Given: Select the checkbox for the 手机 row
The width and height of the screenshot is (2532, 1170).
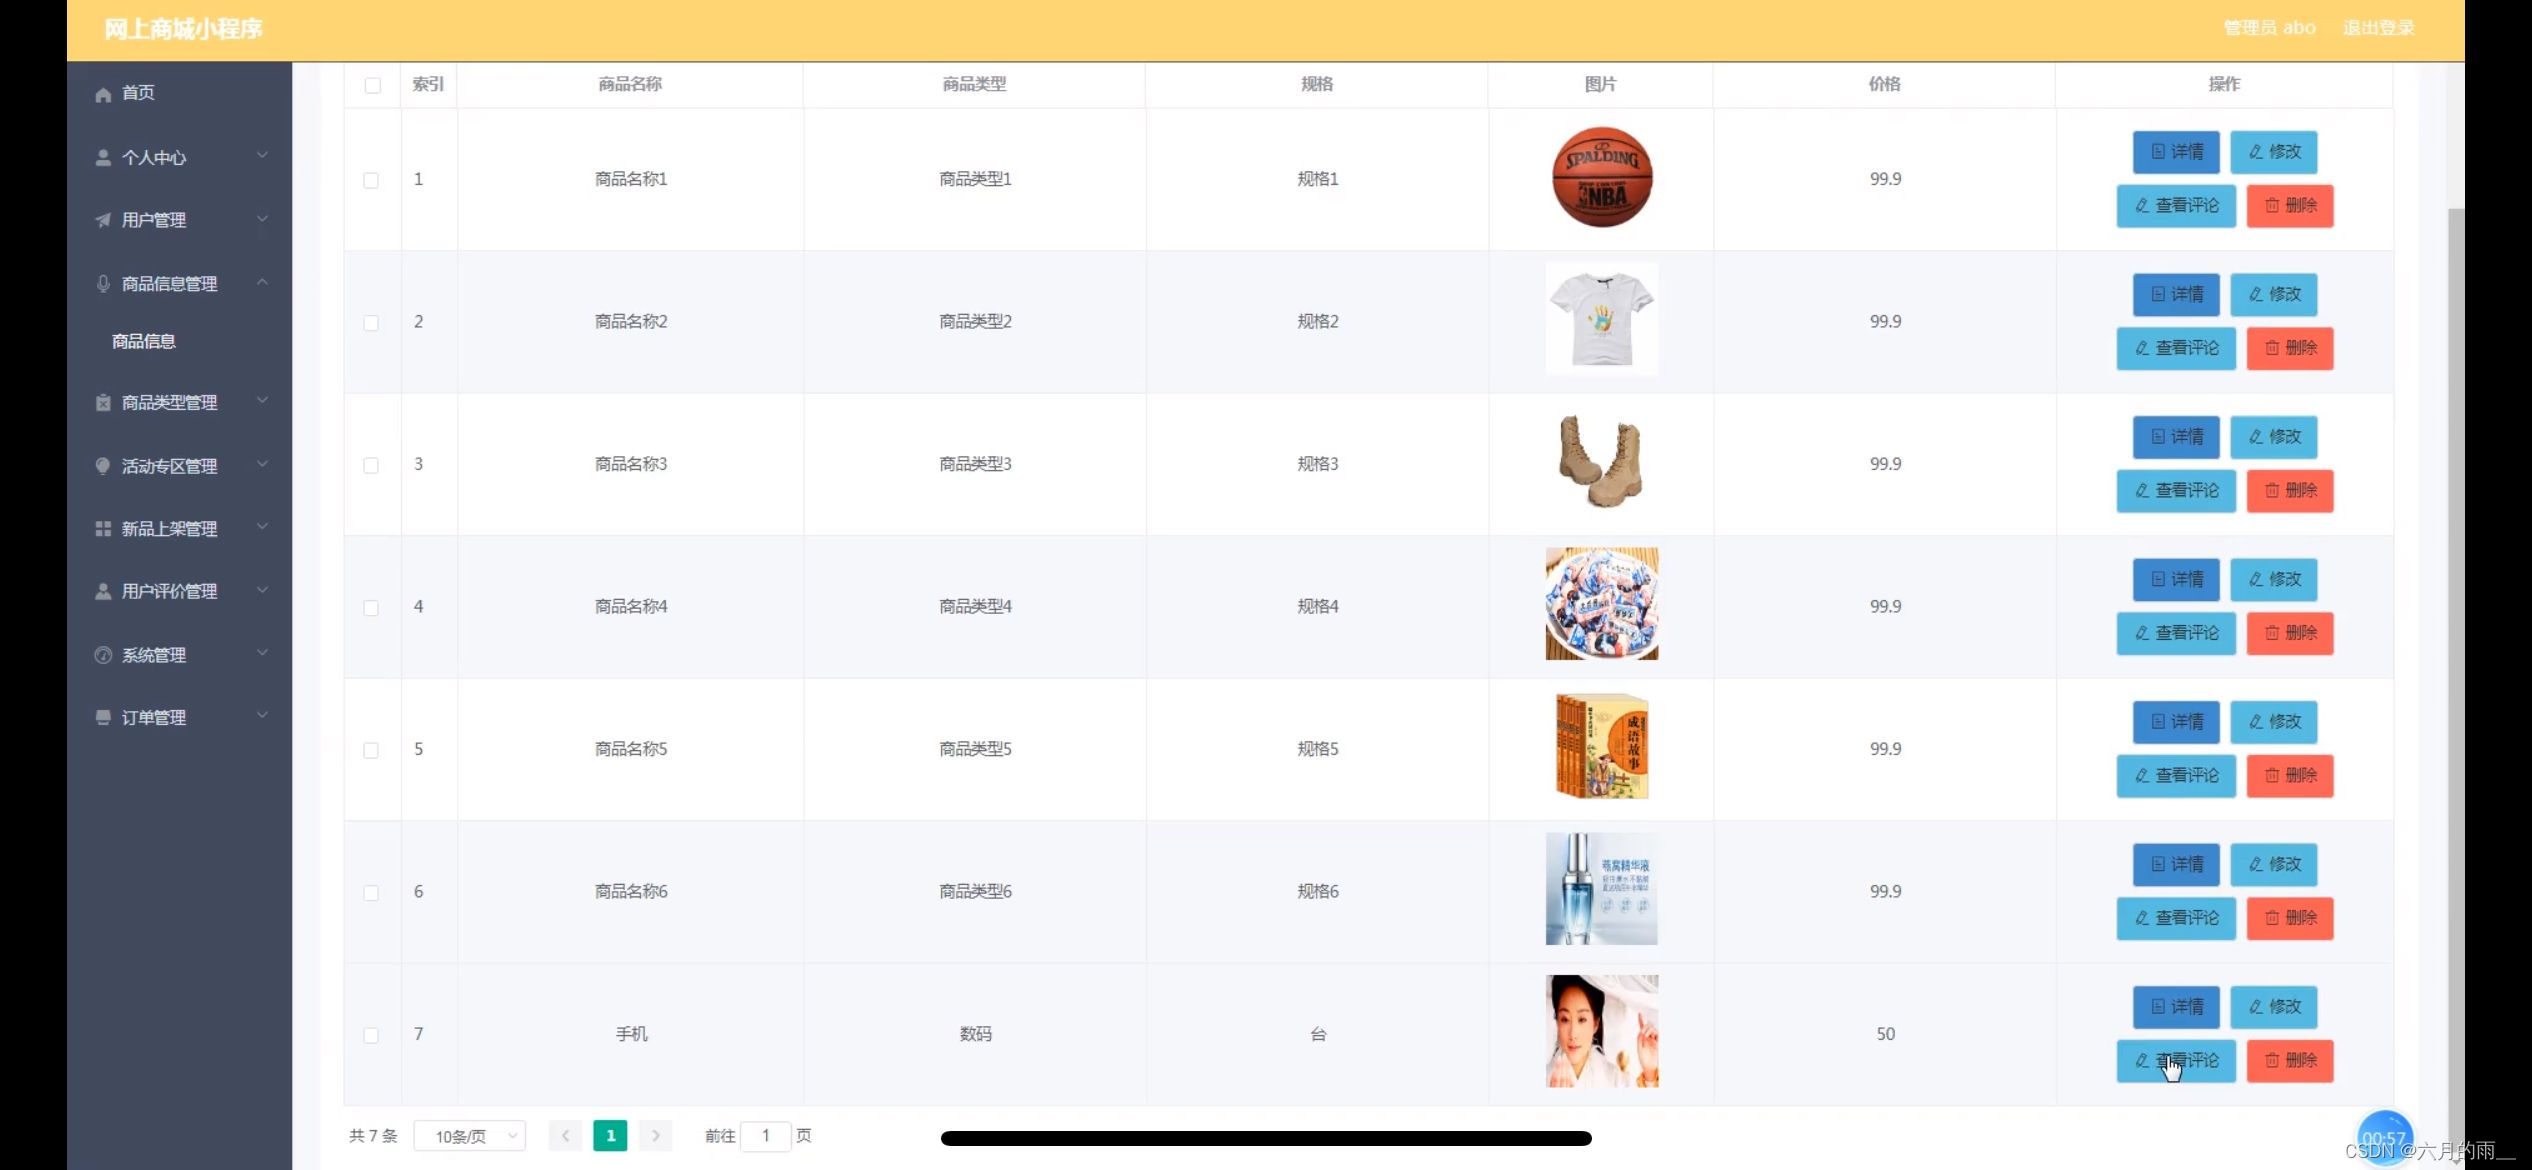Looking at the screenshot, I should click(371, 1035).
